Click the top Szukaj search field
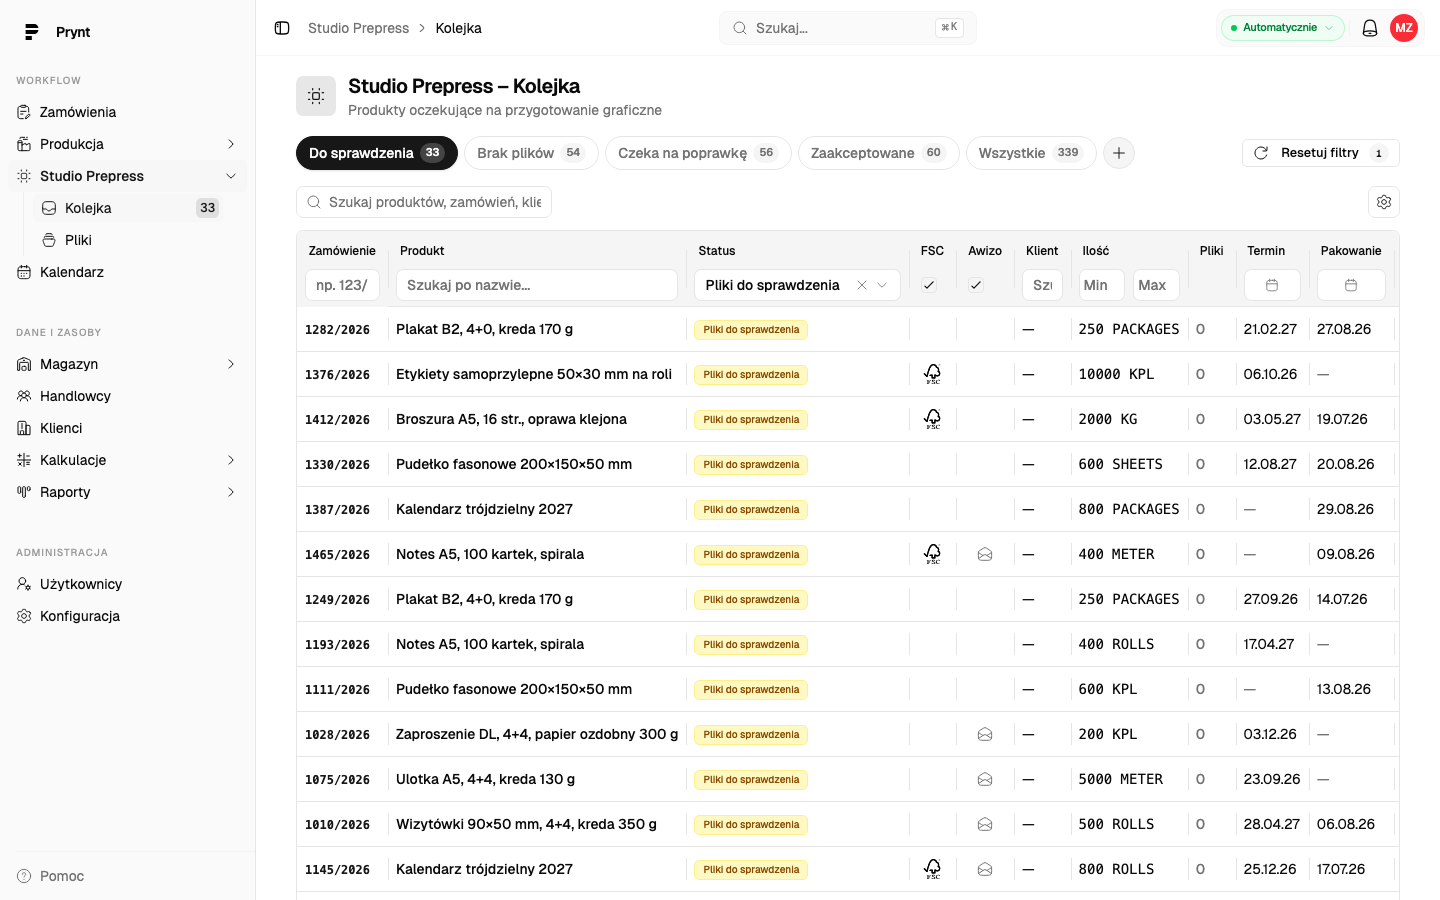 point(848,28)
